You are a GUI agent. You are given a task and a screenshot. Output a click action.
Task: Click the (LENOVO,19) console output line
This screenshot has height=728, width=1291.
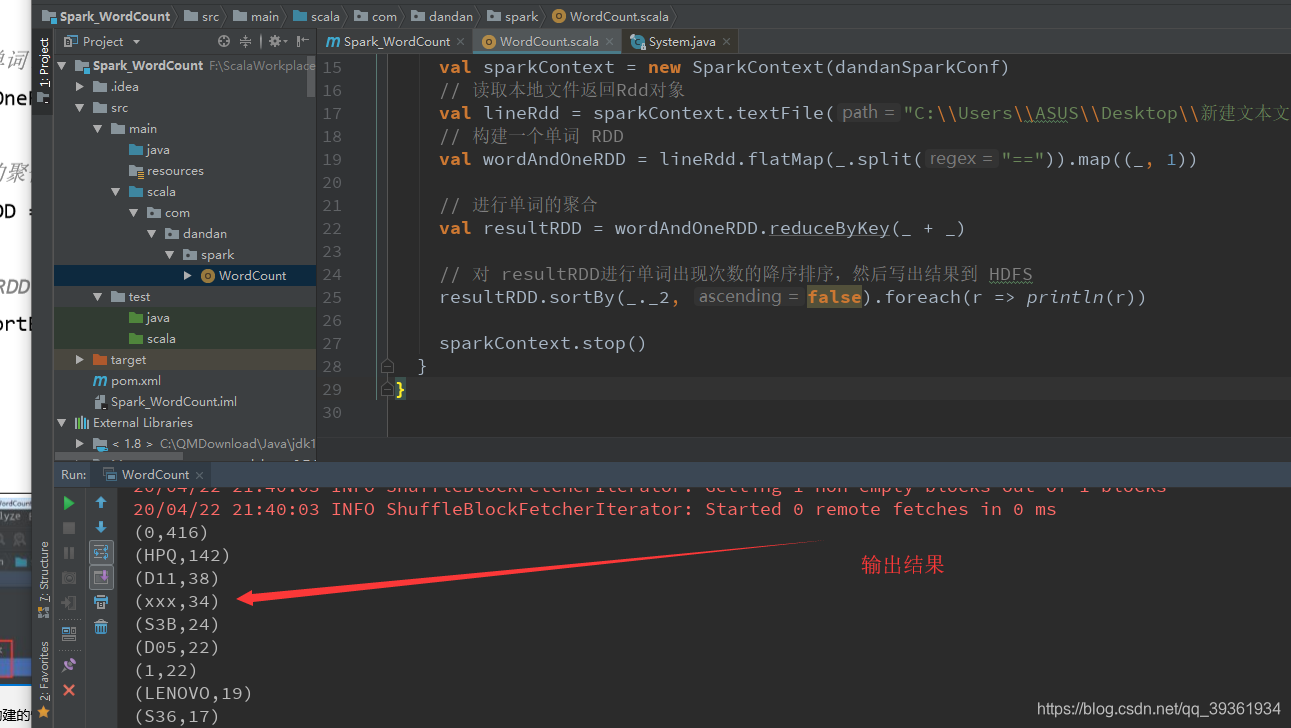tap(193, 693)
